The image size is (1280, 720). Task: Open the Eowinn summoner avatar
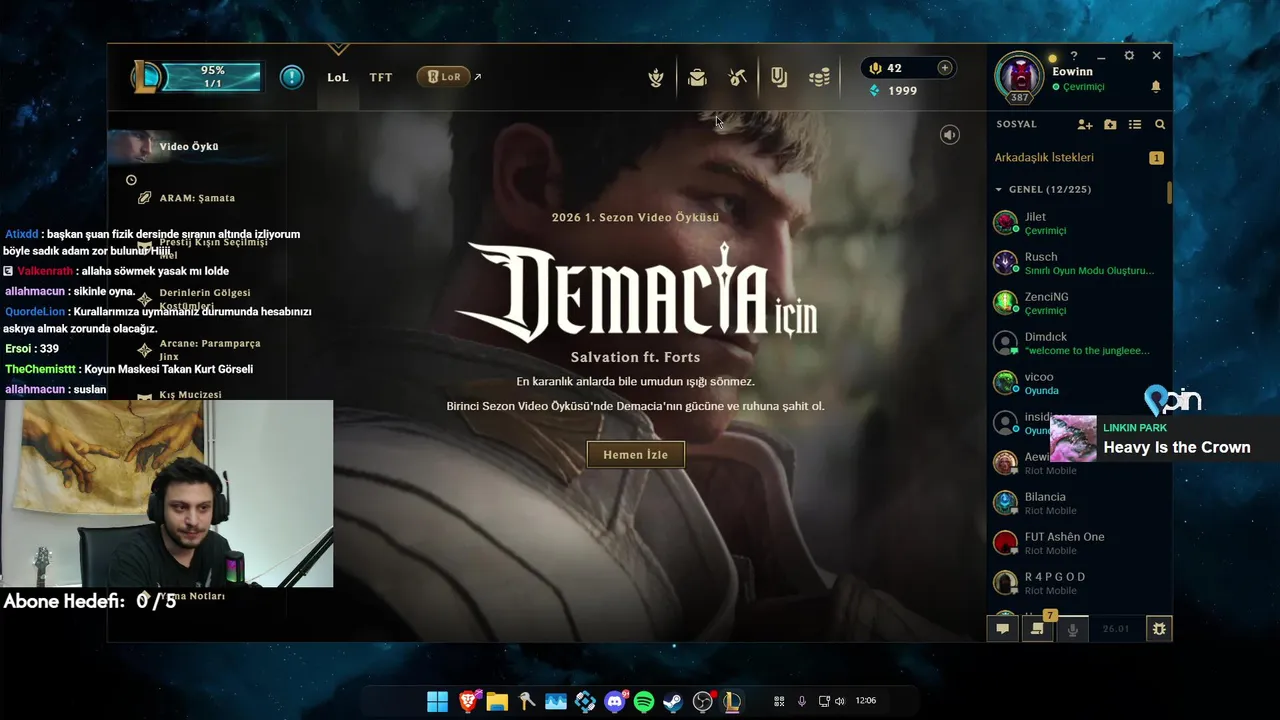[x=1019, y=77]
